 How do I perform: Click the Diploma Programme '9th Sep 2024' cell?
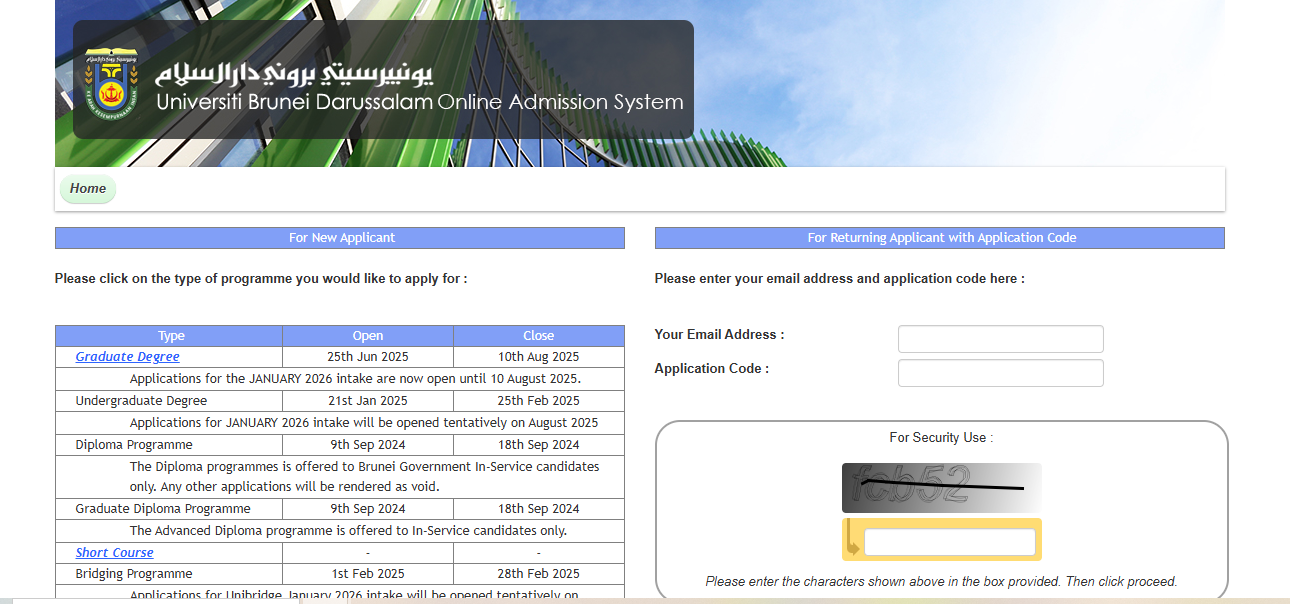[368, 445]
